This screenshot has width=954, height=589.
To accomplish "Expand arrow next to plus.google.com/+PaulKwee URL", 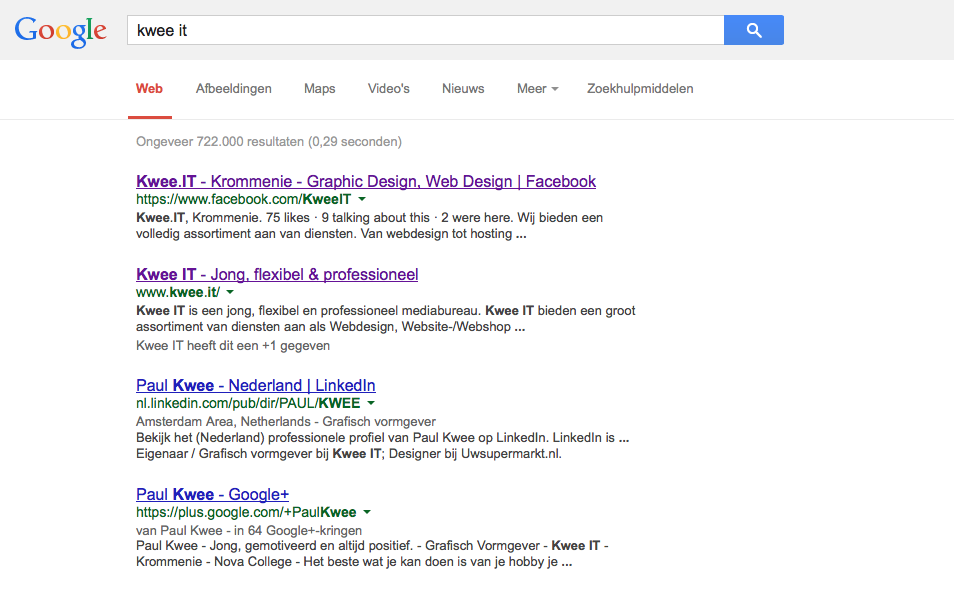I will click(x=367, y=512).
